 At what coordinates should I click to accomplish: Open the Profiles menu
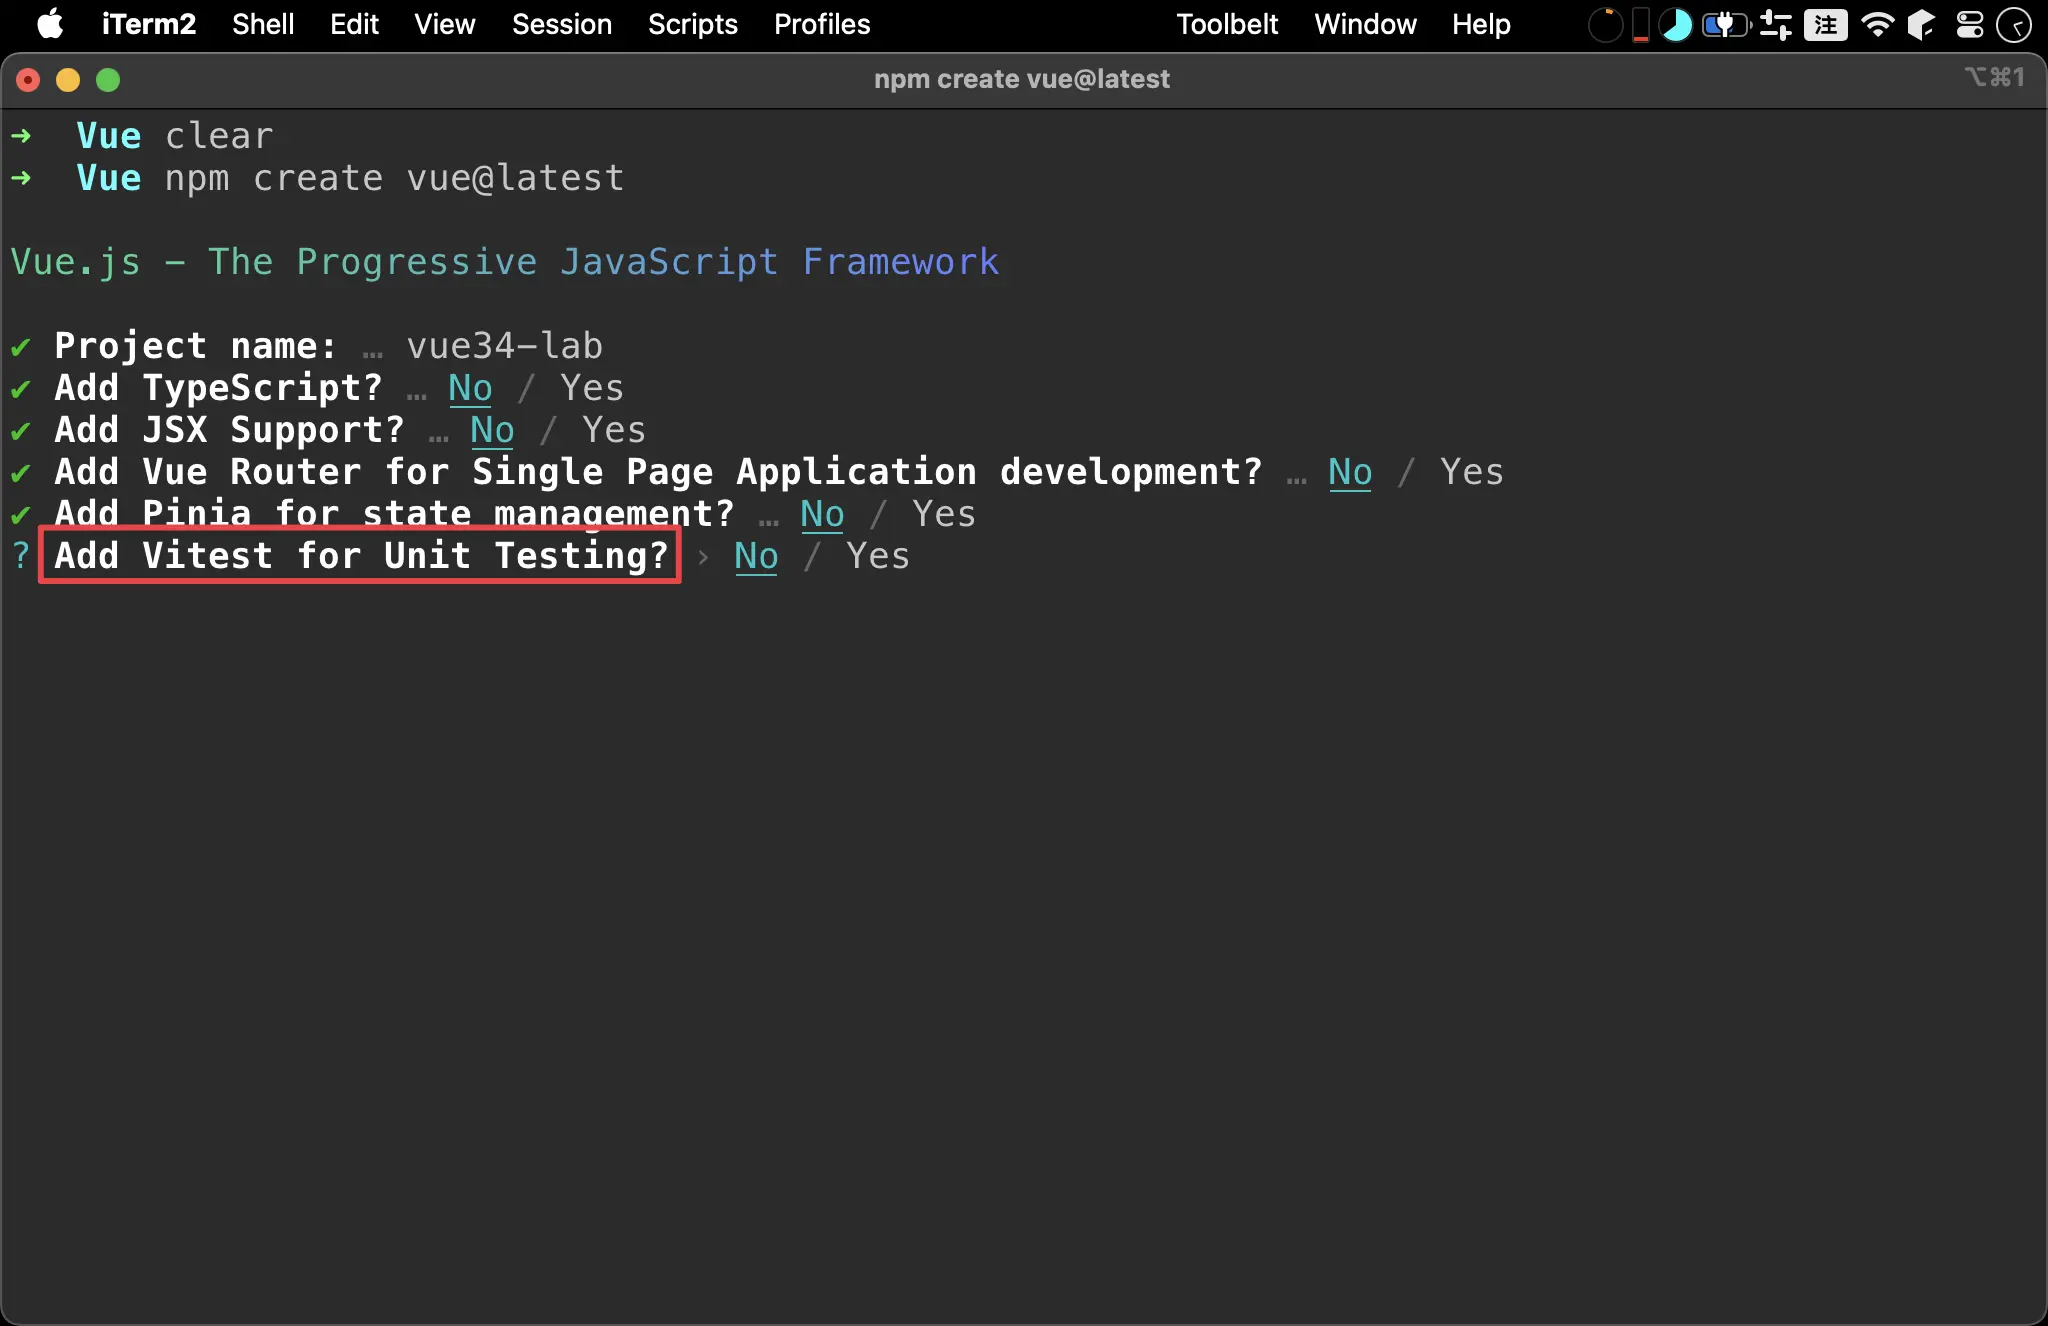[822, 24]
